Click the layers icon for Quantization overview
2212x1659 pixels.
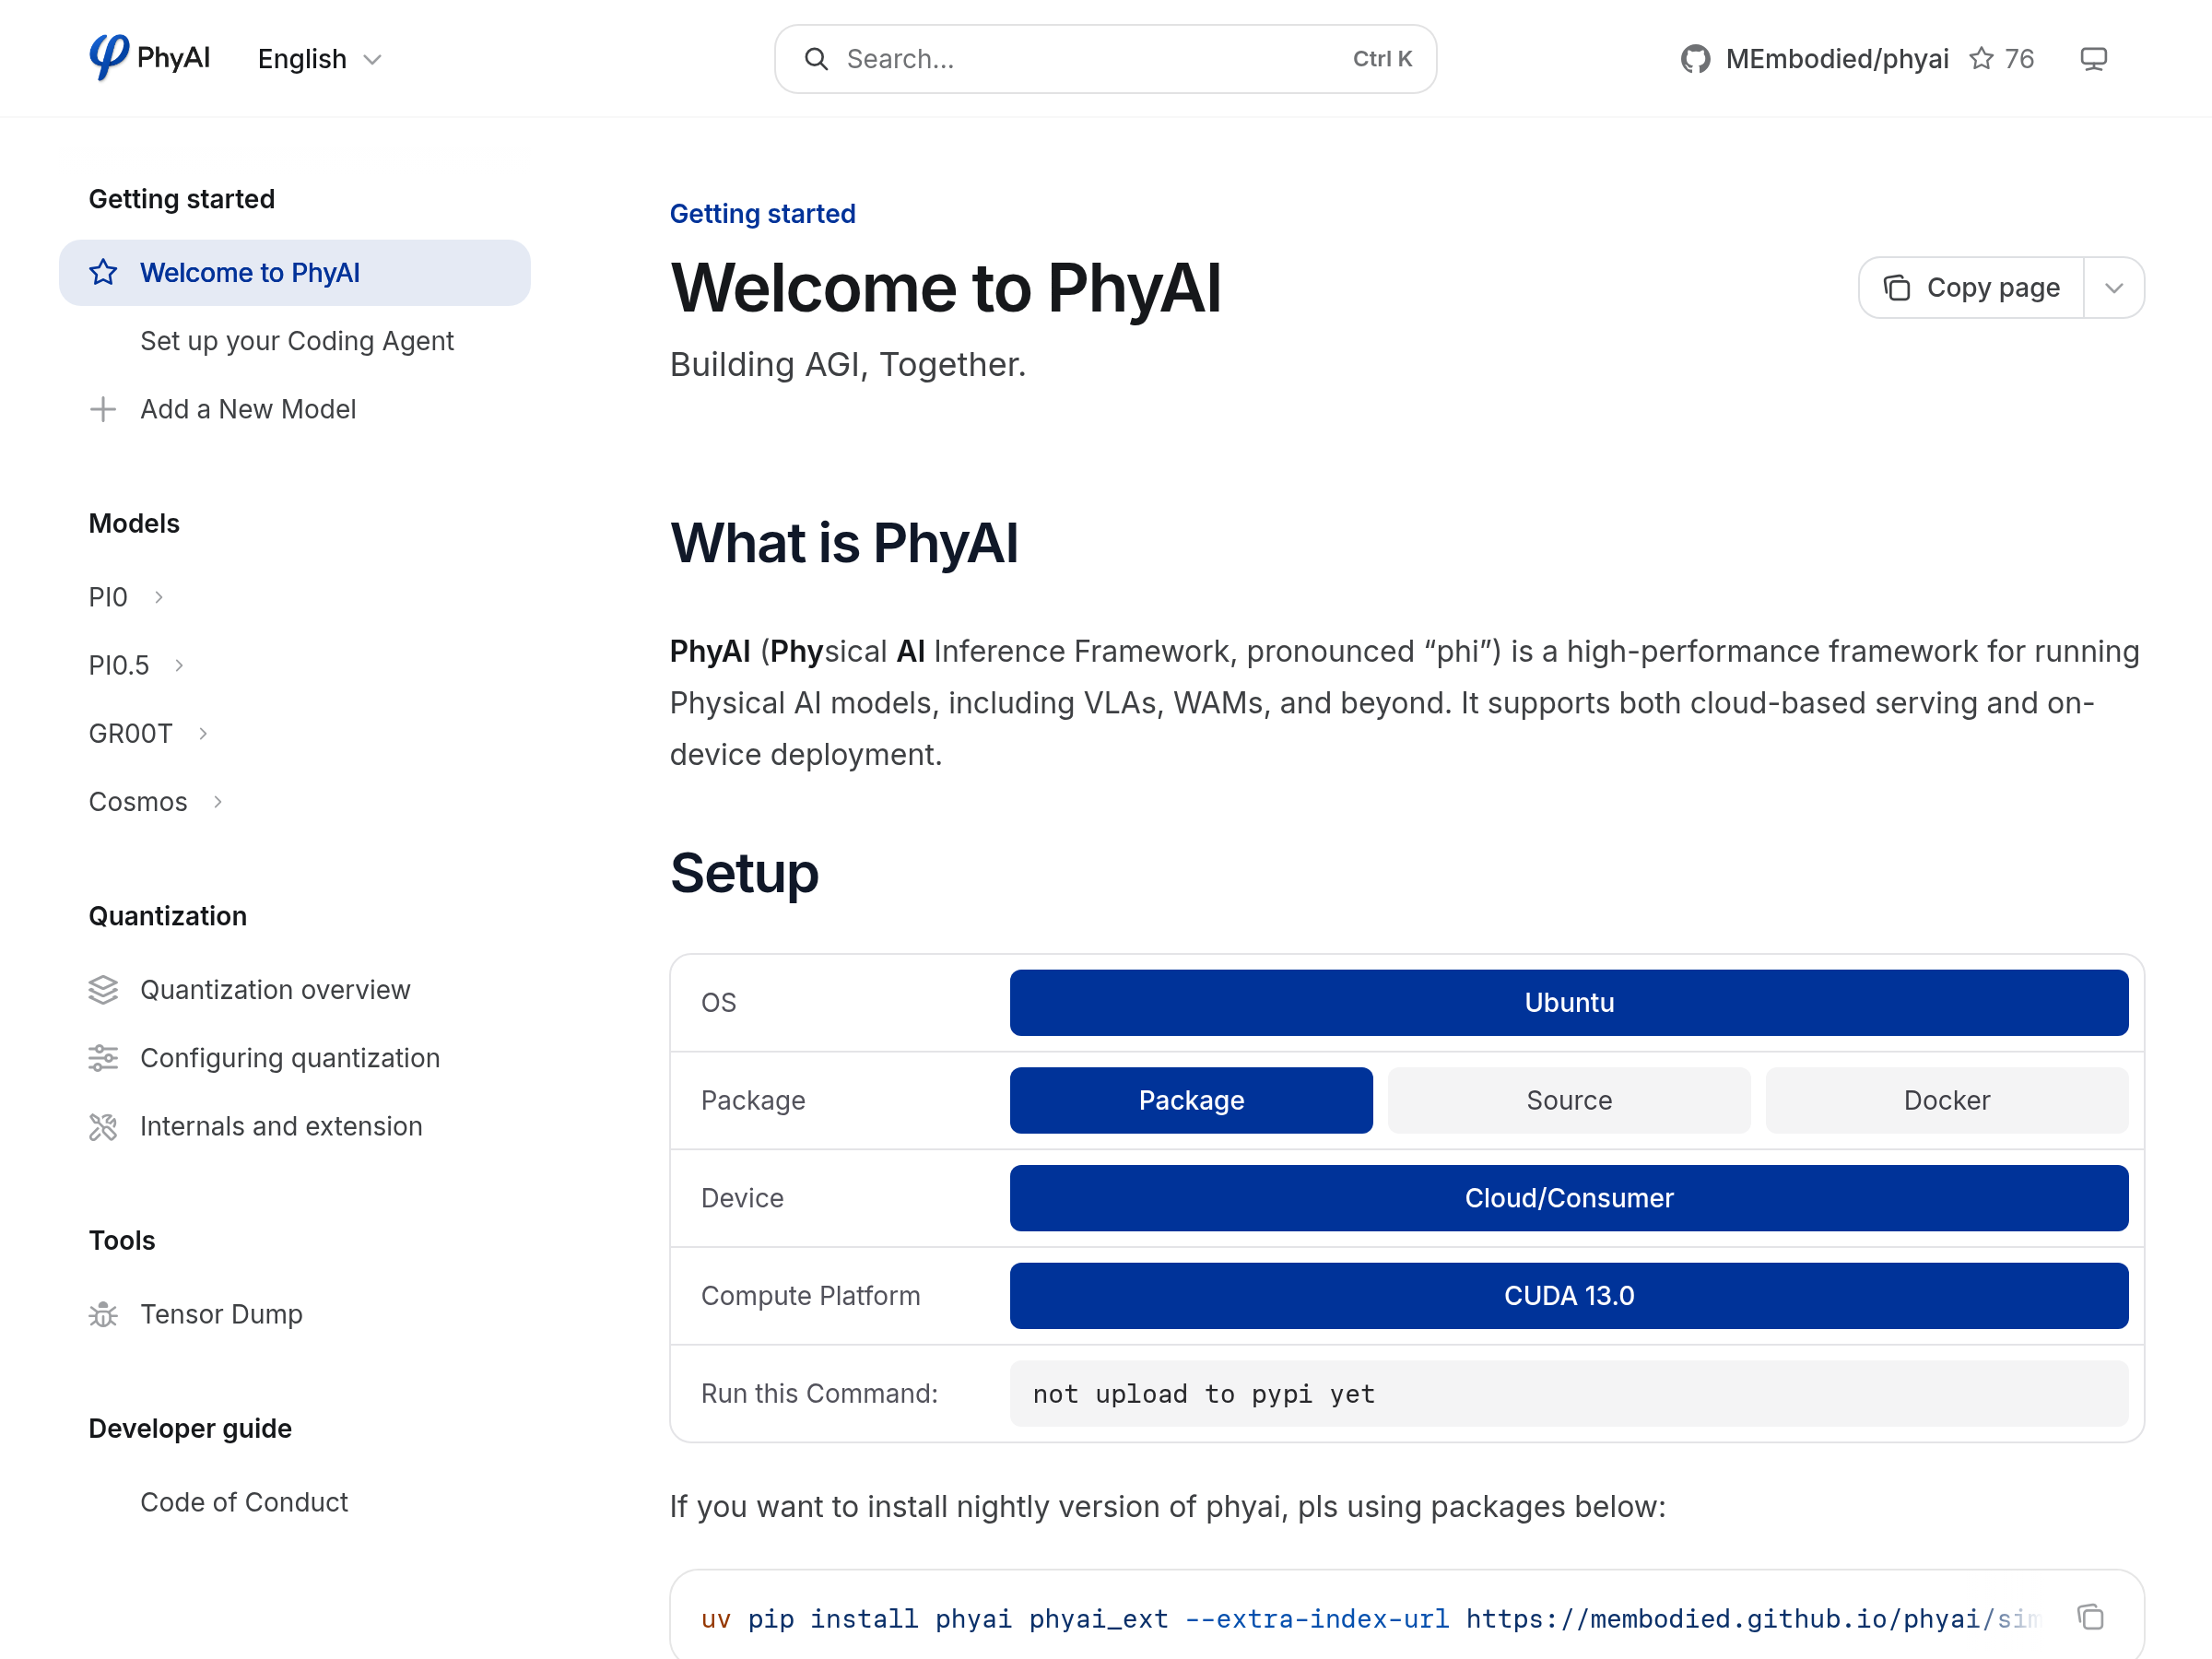[x=103, y=989]
